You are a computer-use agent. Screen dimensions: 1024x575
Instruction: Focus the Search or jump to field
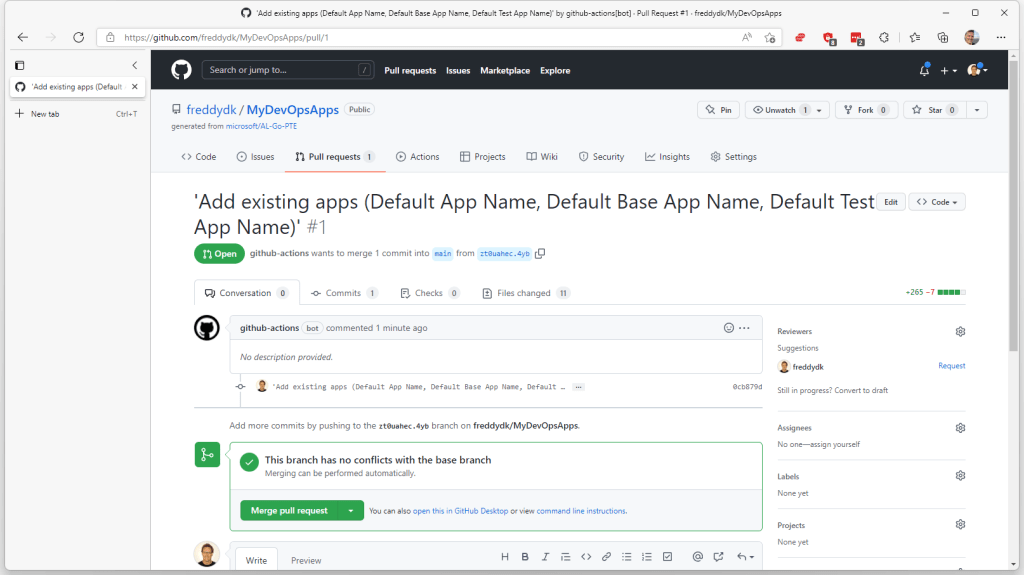[288, 70]
